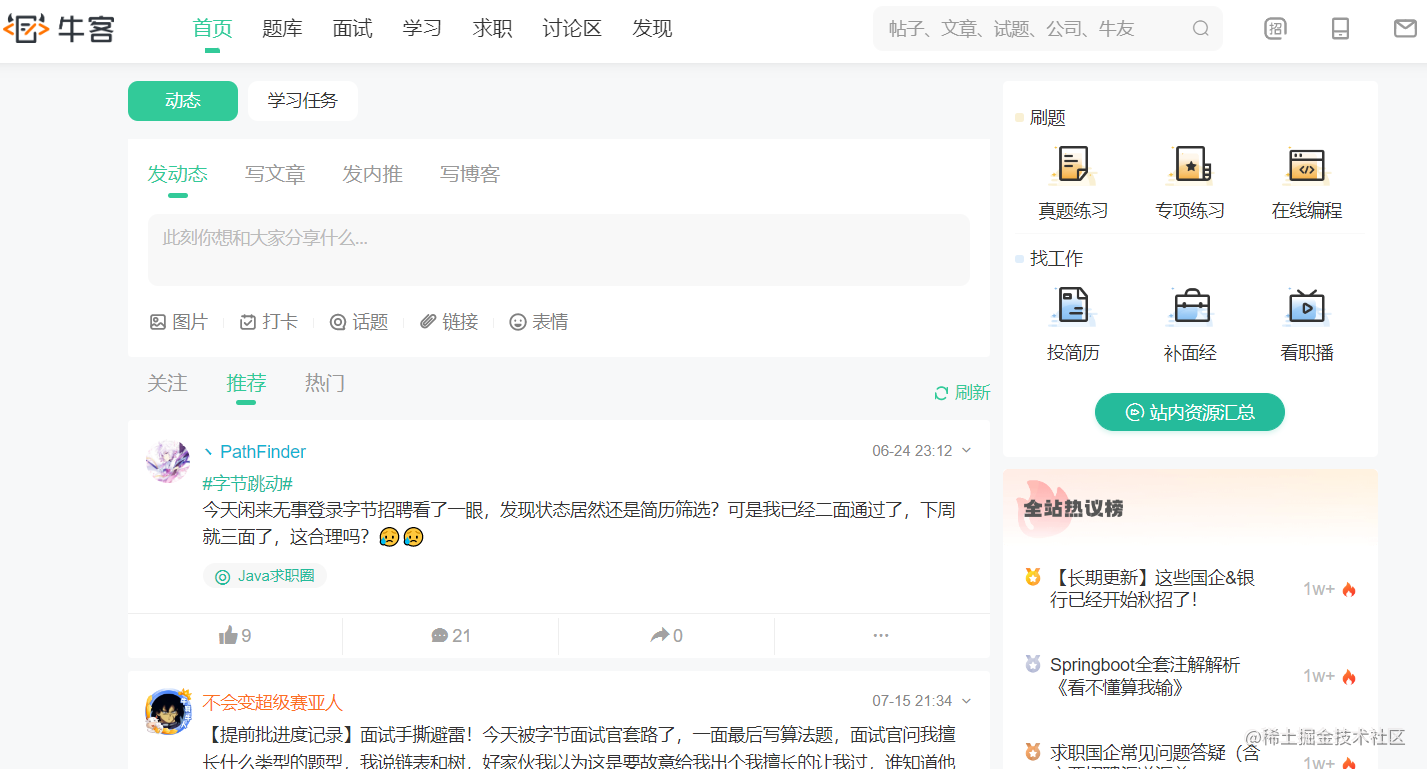This screenshot has height=769, width=1427.
Task: Open hot topic 这些国企&银行已经开始秋招了
Action: [x=1152, y=589]
